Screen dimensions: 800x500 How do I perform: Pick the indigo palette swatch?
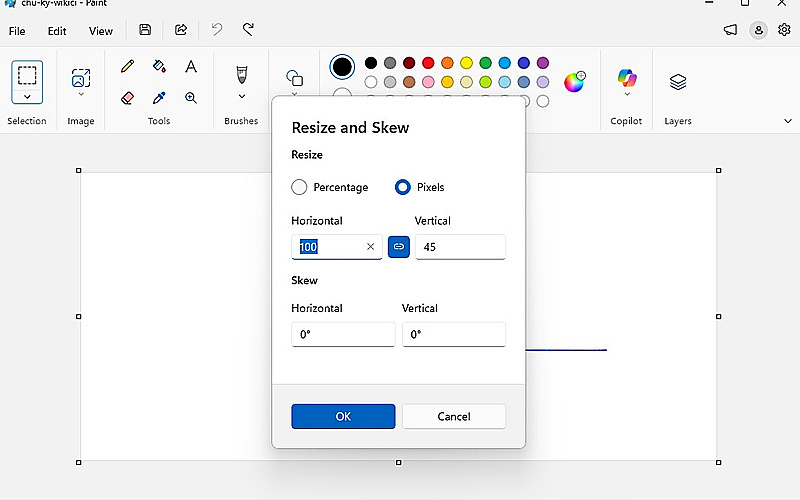coord(524,63)
